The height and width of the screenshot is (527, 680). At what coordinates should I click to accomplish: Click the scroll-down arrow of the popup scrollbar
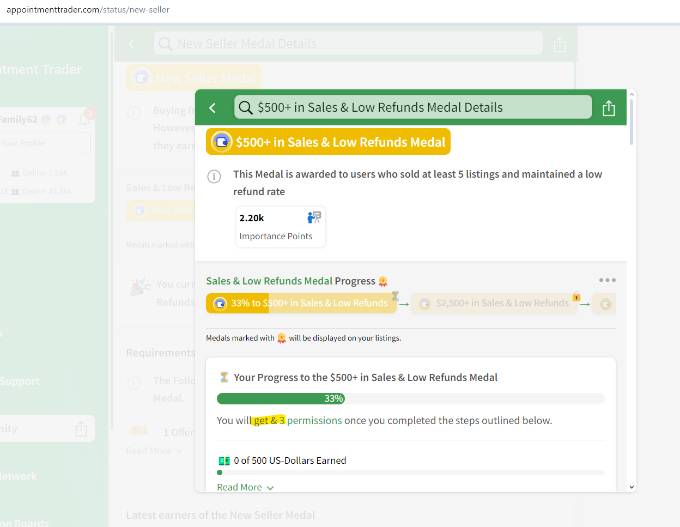point(630,486)
